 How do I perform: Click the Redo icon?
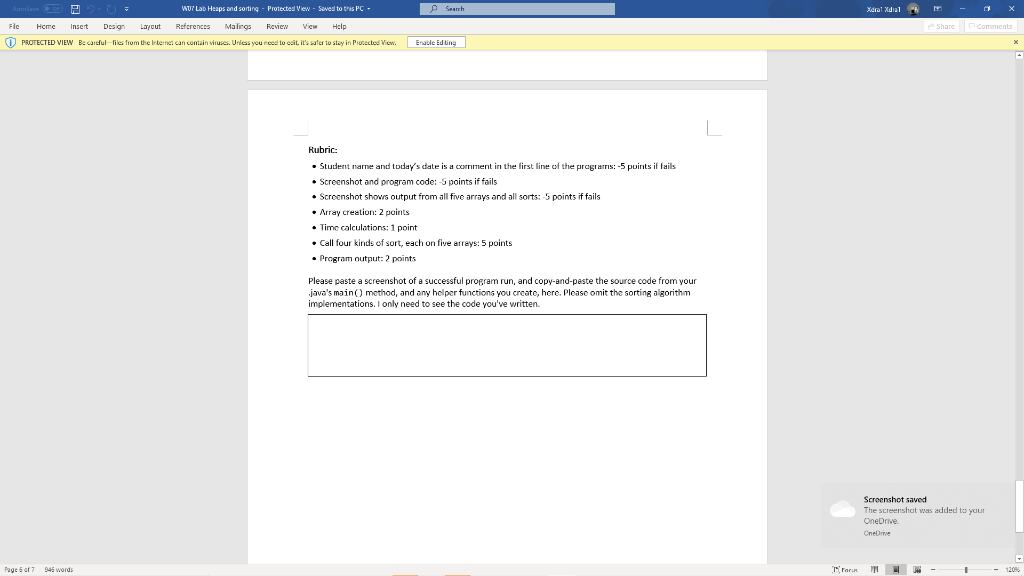pos(110,8)
